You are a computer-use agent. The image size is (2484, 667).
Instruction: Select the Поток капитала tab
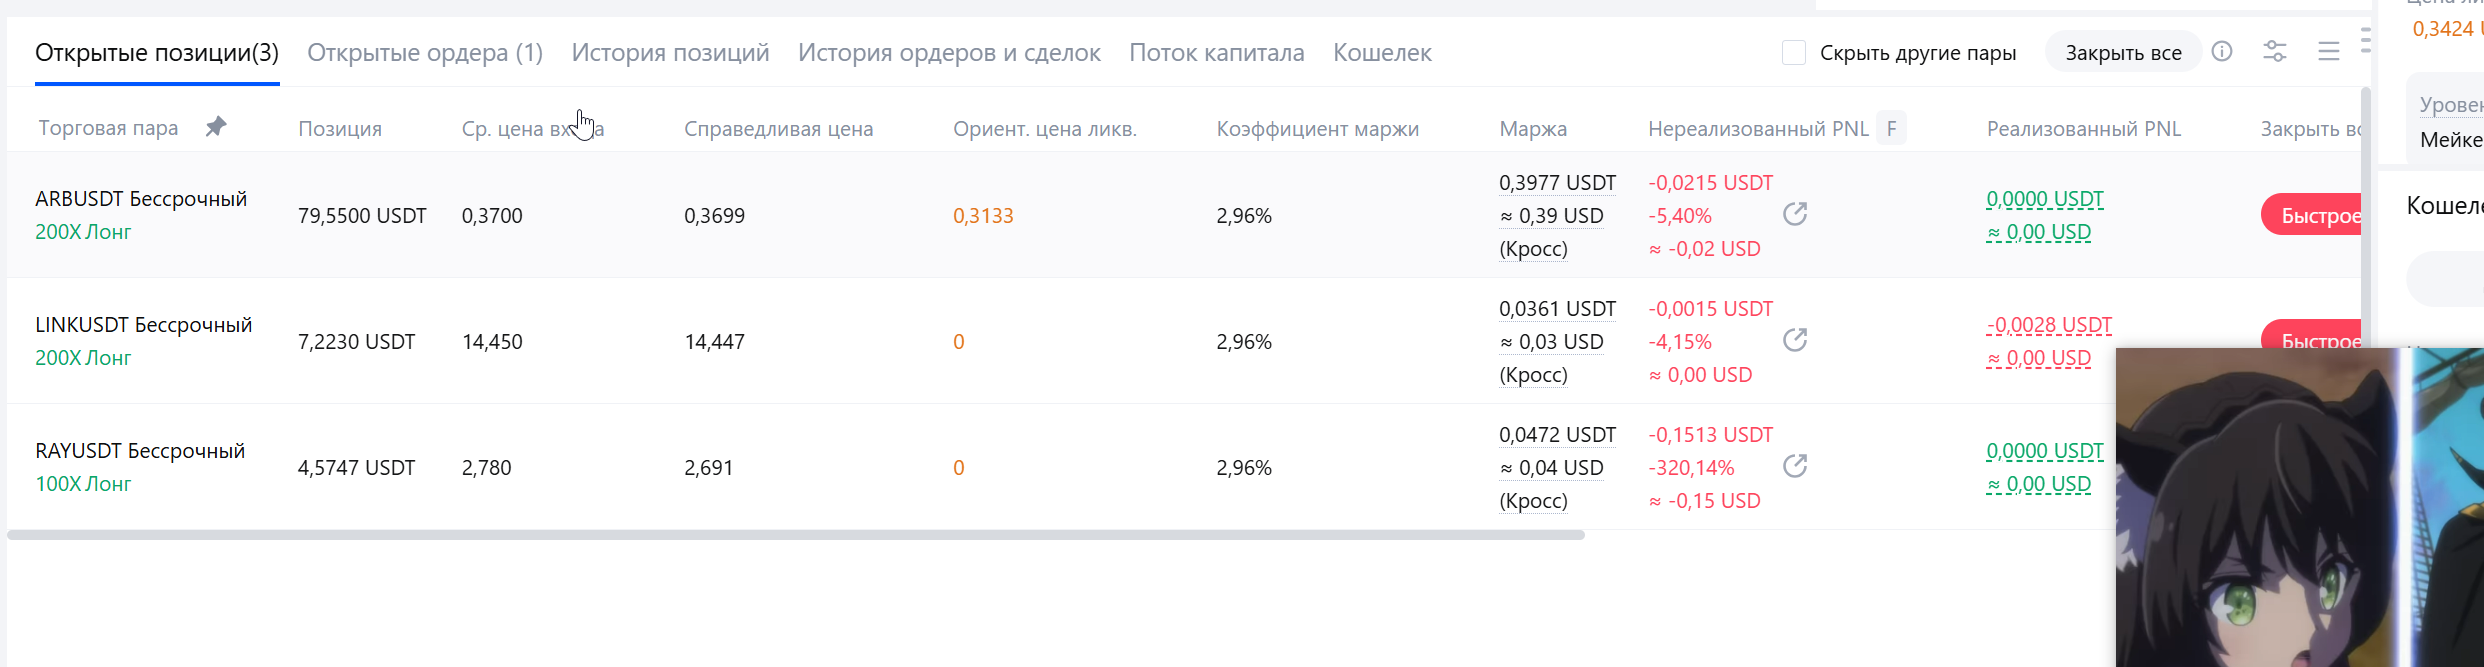pos(1217,53)
